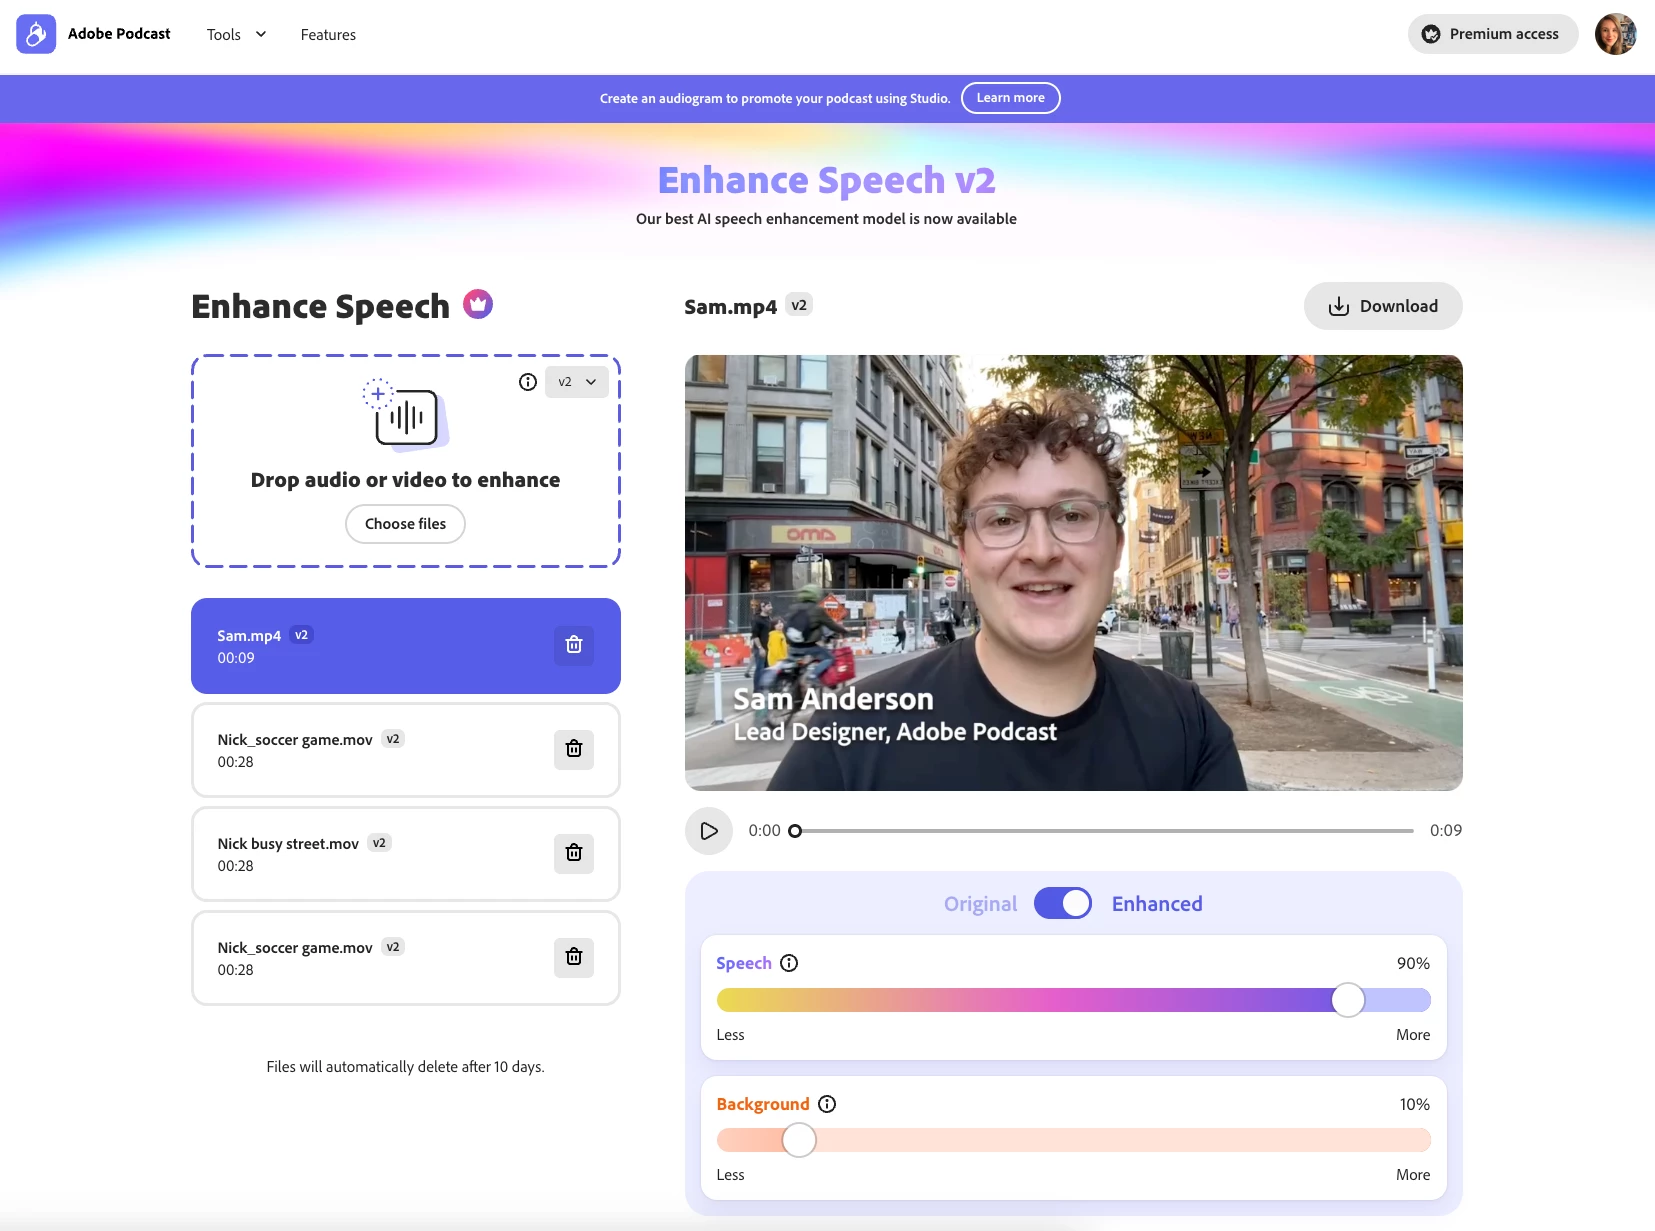Click the 90% Speech value
The width and height of the screenshot is (1655, 1231).
(1413, 963)
